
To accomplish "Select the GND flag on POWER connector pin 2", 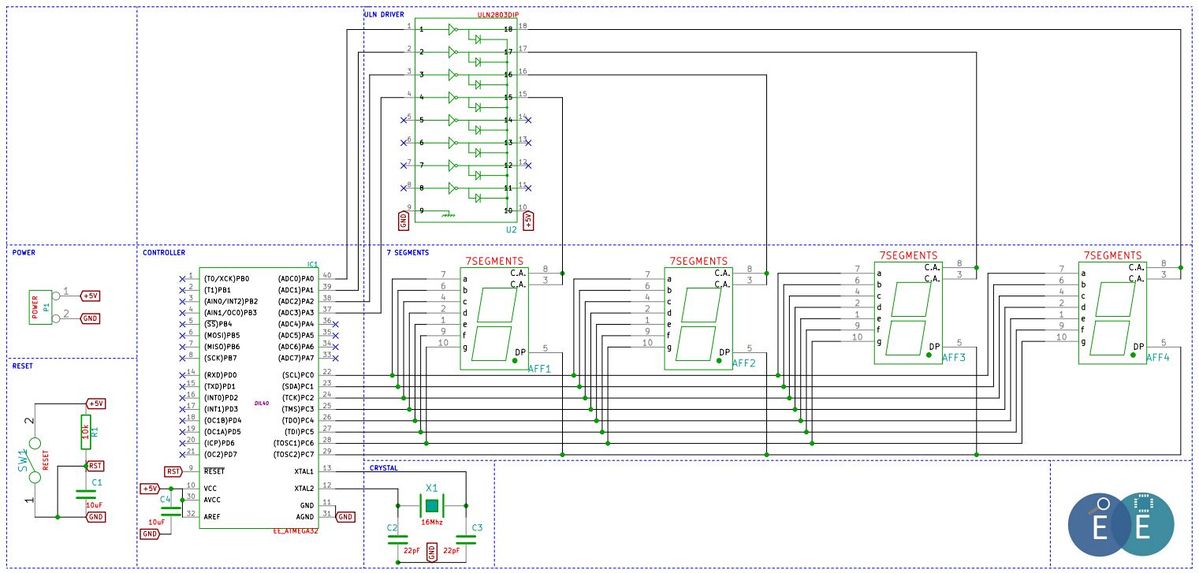I will pos(89,317).
